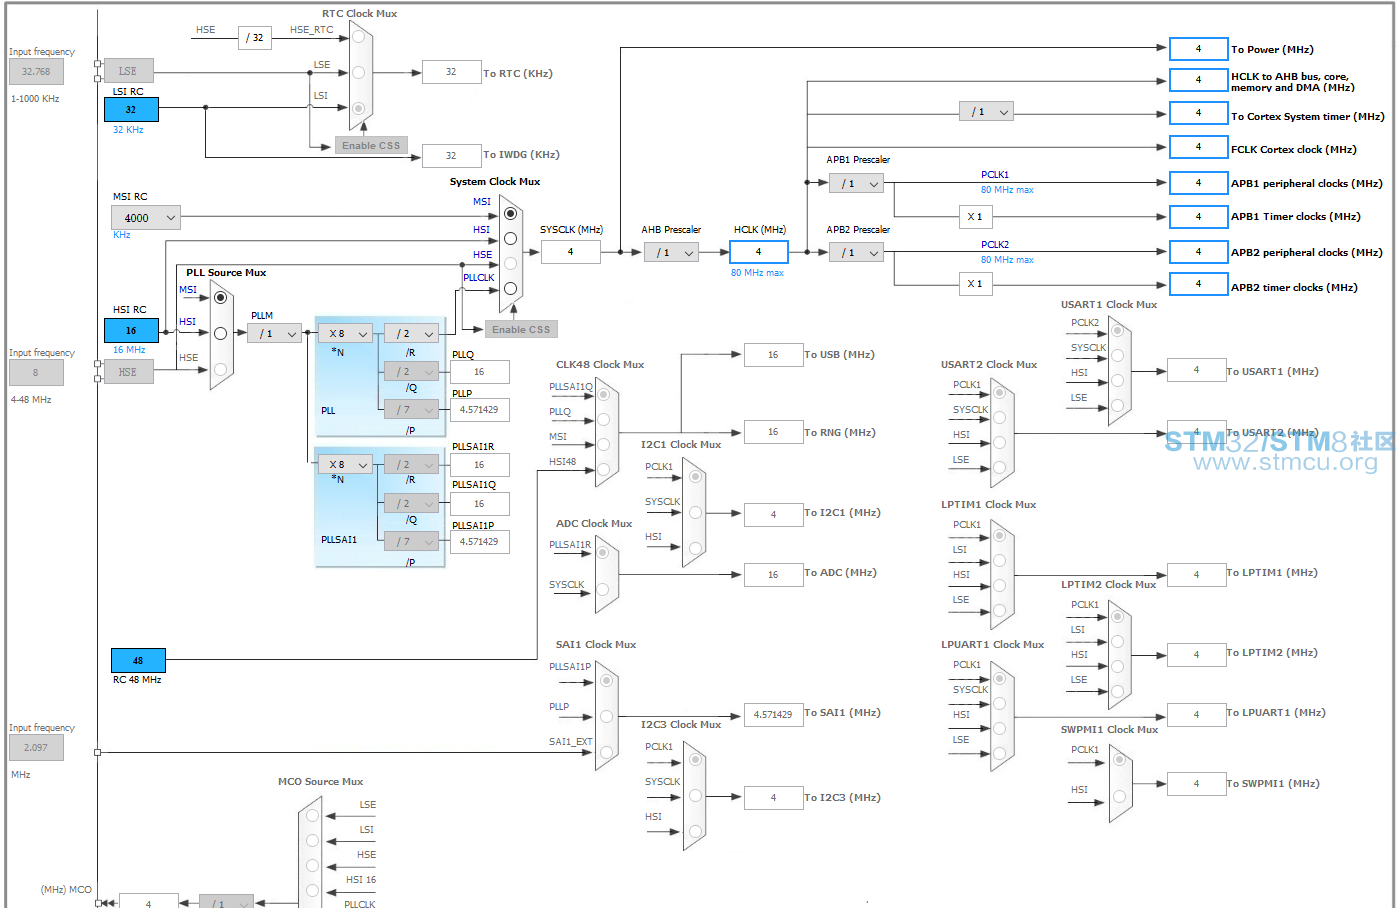Screen dimensions: 1397x908
Task: Select LSI input in the RTC Clock Mux
Action: (358, 108)
